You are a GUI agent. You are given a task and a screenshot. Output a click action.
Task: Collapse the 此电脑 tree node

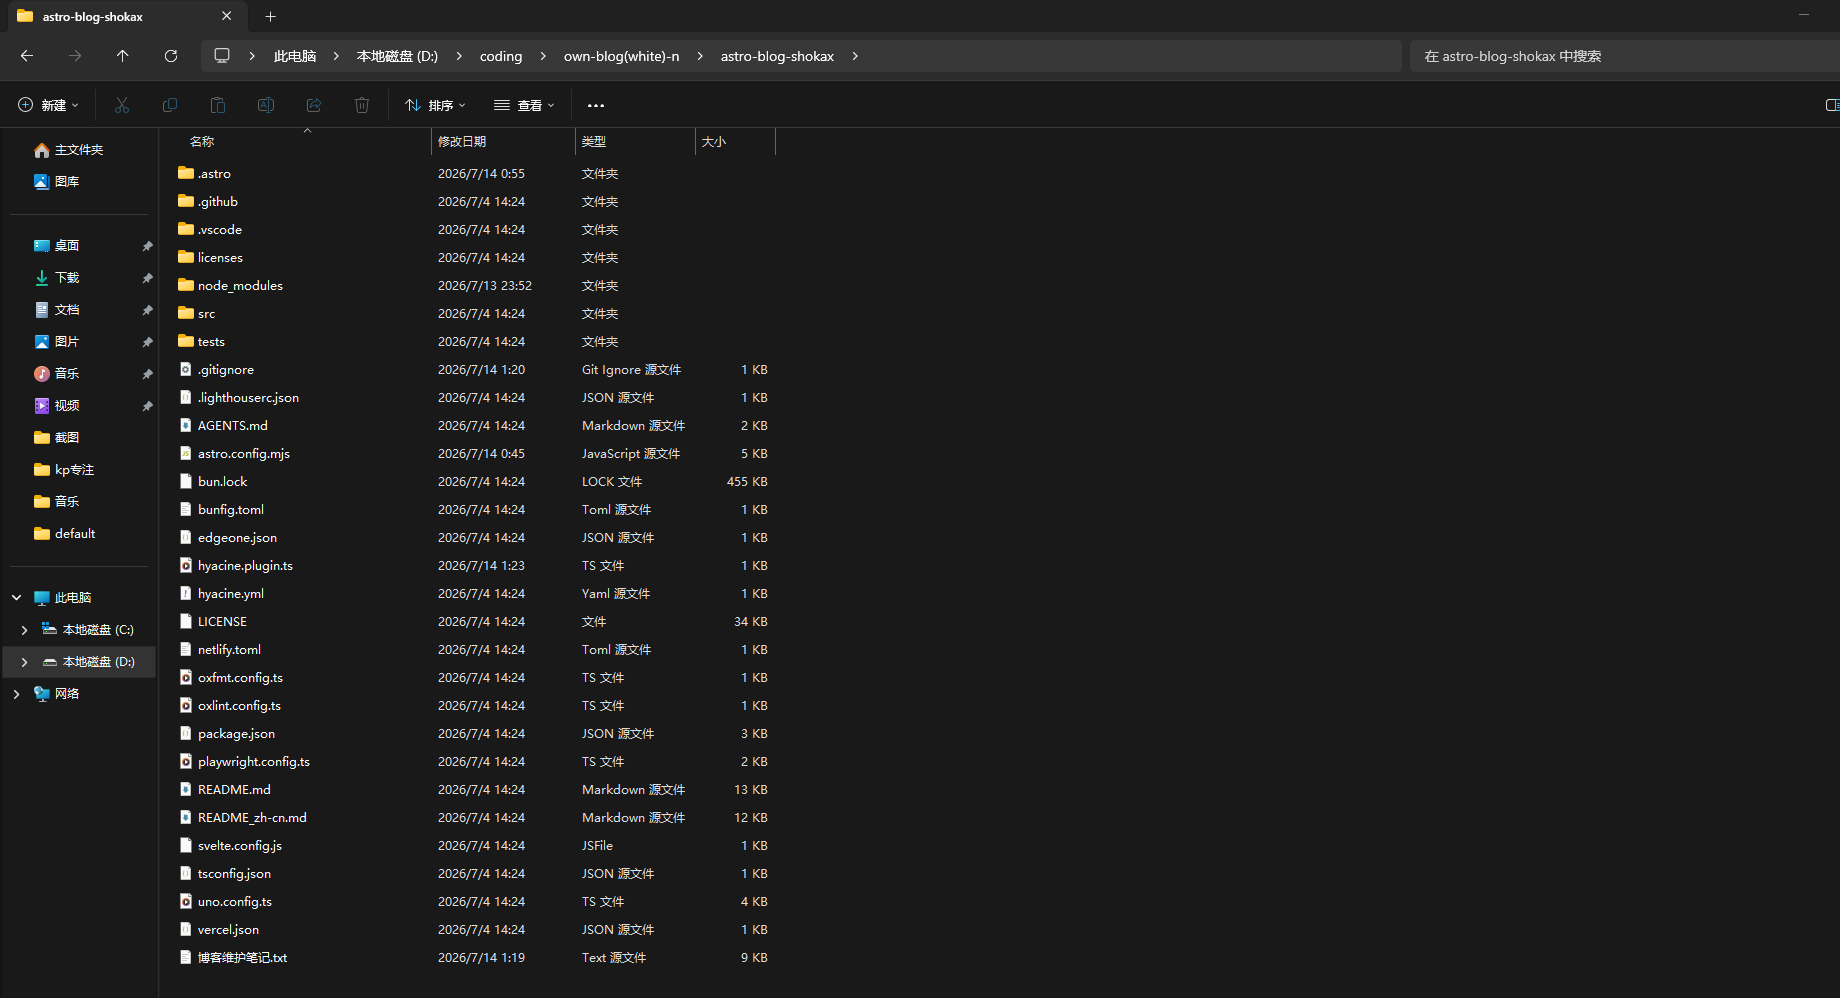point(17,598)
